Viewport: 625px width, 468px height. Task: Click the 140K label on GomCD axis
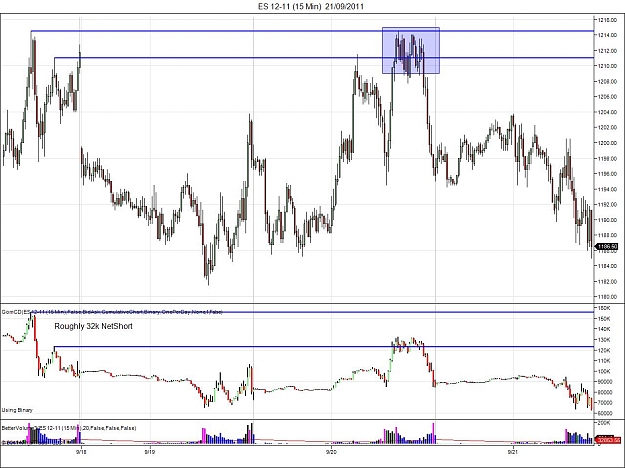click(604, 329)
